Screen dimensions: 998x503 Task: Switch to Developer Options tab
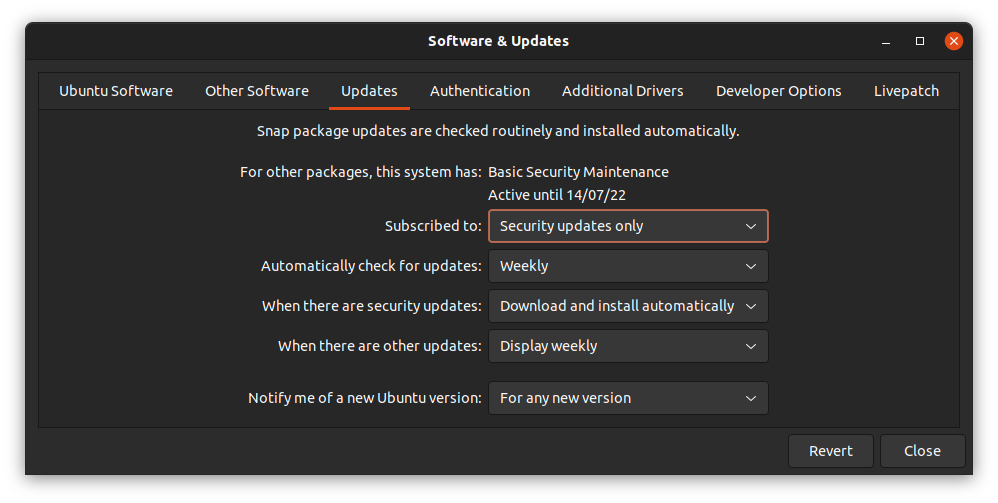click(x=778, y=91)
